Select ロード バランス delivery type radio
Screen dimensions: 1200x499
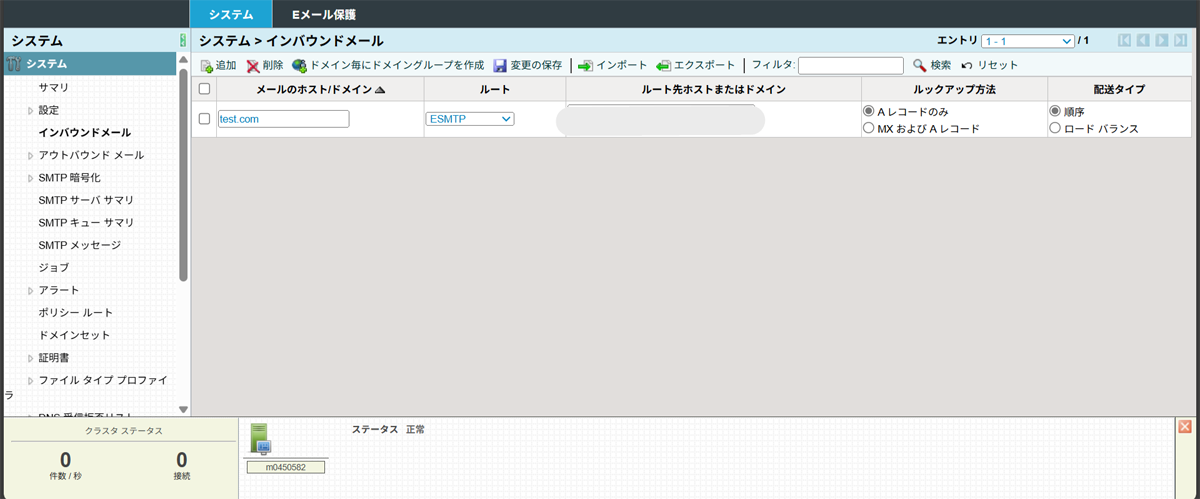click(x=1054, y=129)
